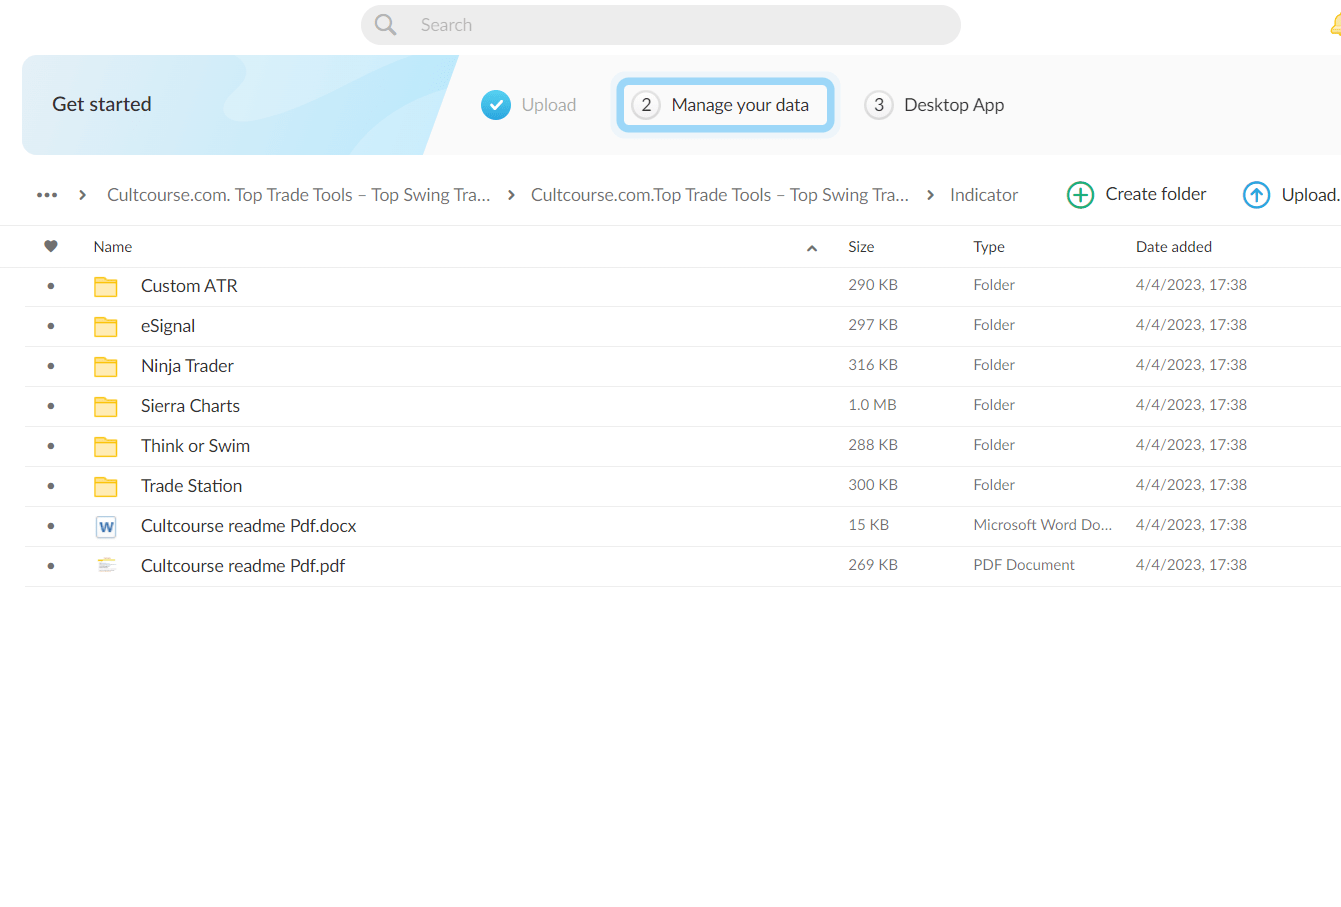
Task: Click the Sierra Charts folder icon
Action: (x=106, y=407)
